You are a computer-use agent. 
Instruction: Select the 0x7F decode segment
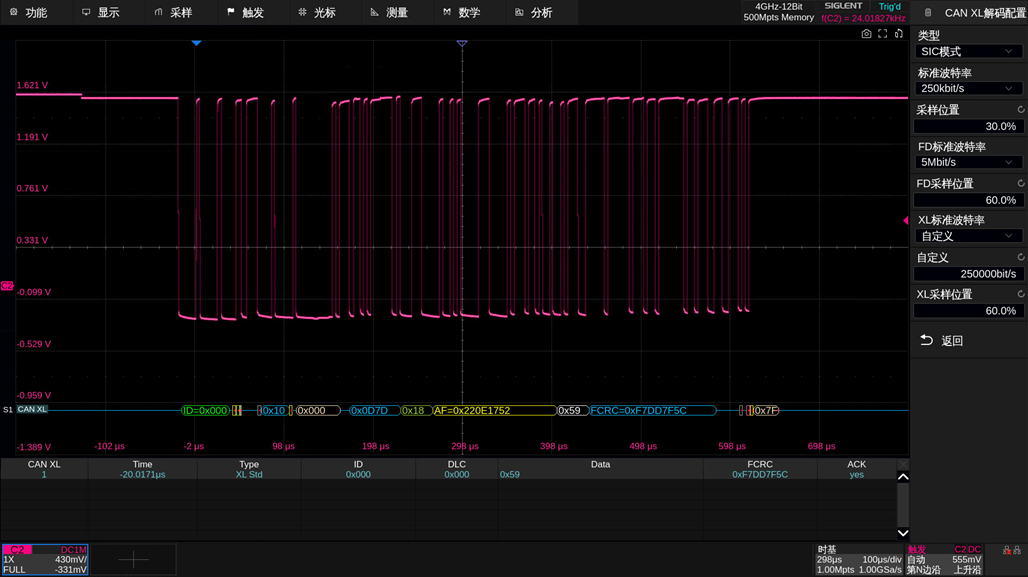[765, 410]
